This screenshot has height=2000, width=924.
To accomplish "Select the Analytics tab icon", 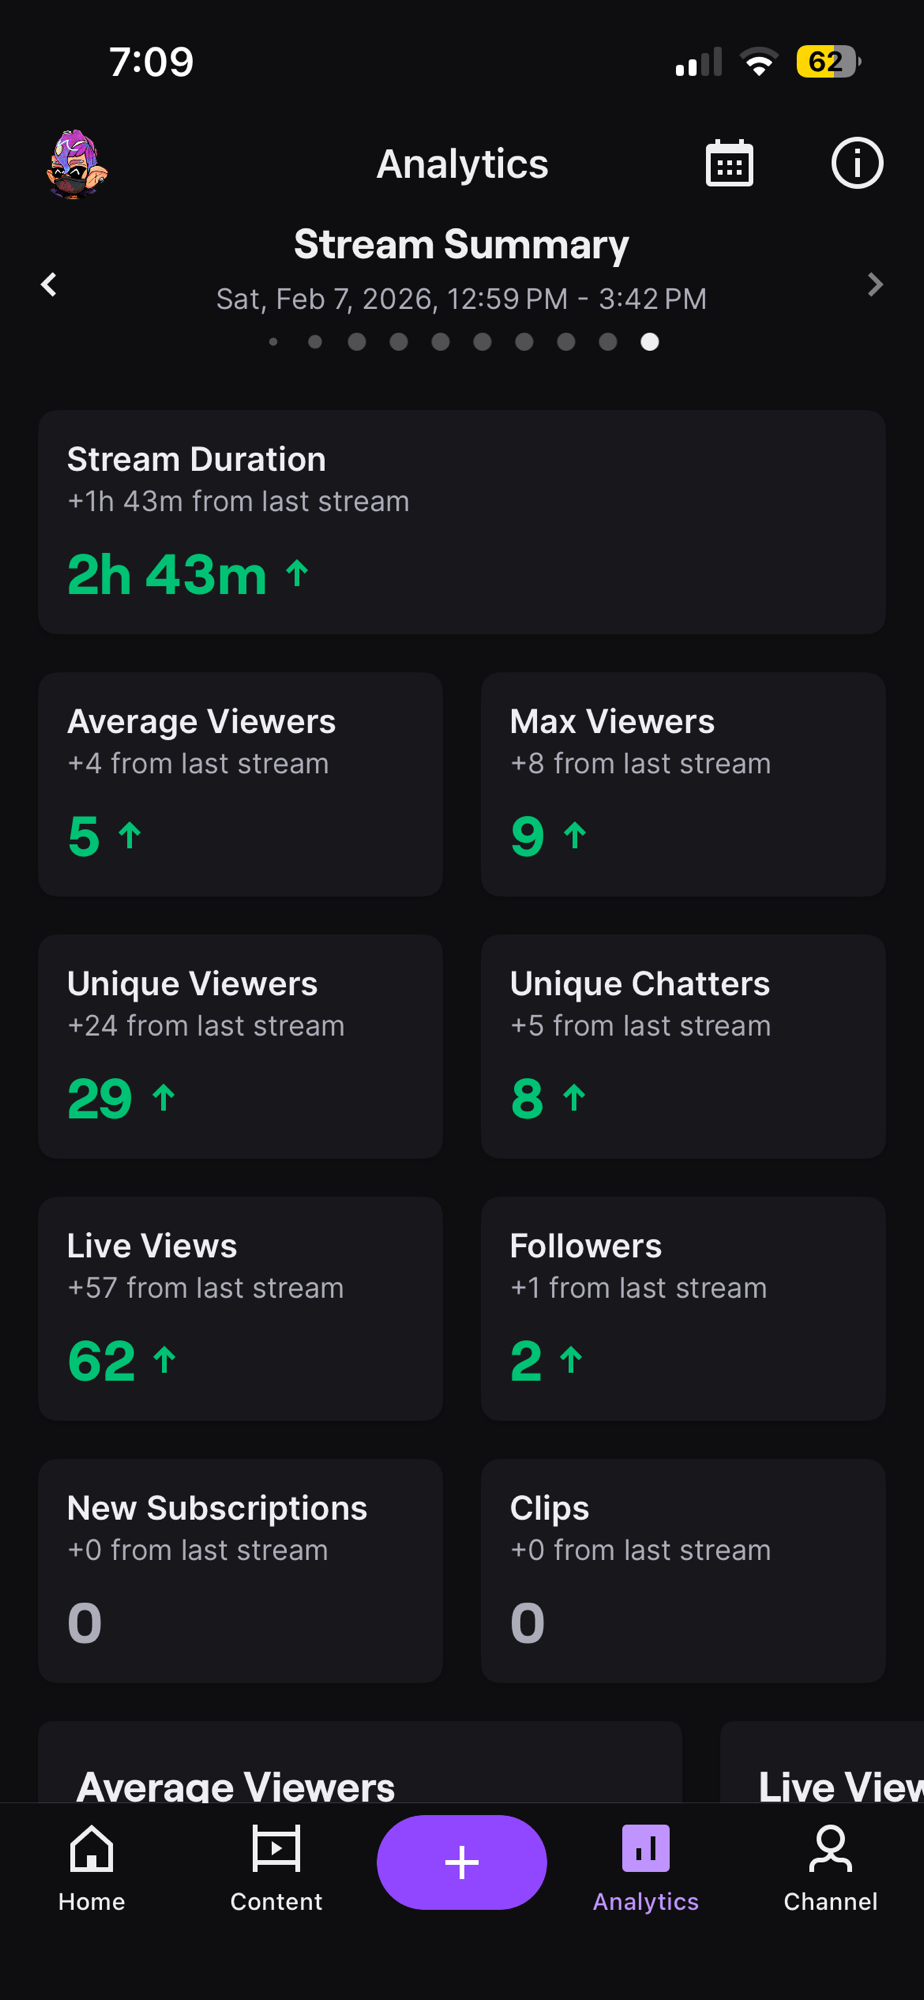I will [646, 1849].
